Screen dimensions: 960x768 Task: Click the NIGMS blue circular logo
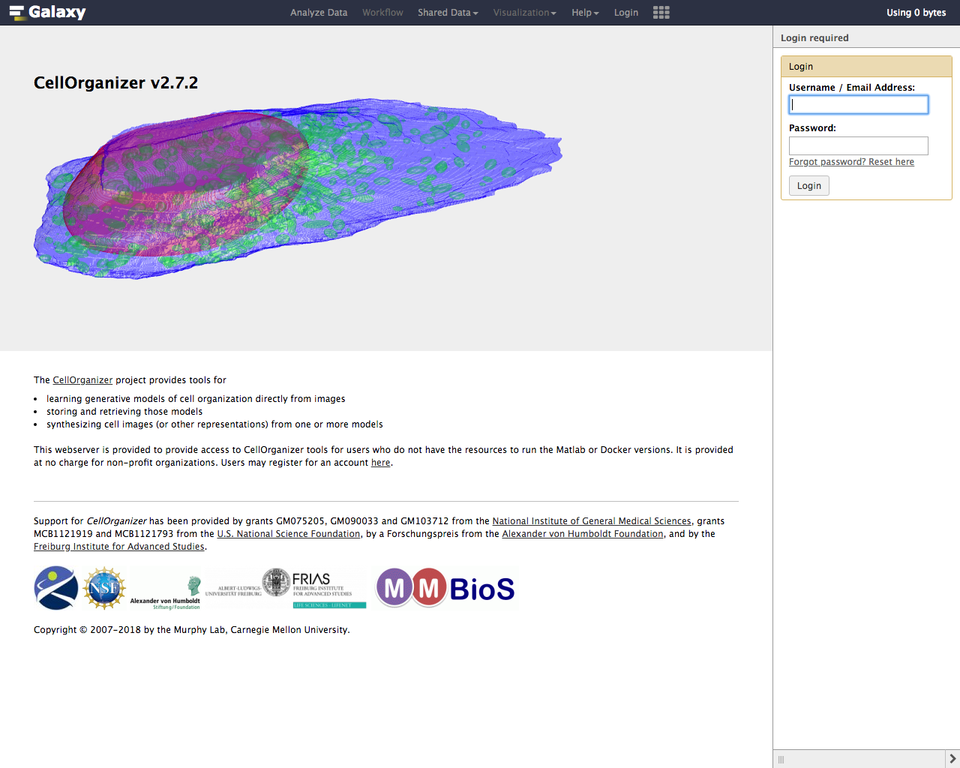tap(56, 588)
